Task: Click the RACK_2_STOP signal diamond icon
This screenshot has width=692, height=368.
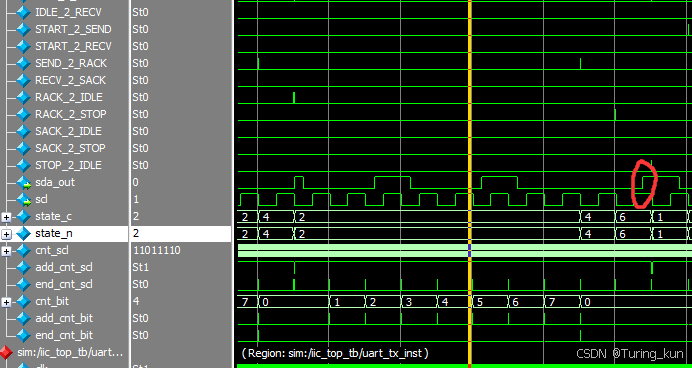Action: 23,114
